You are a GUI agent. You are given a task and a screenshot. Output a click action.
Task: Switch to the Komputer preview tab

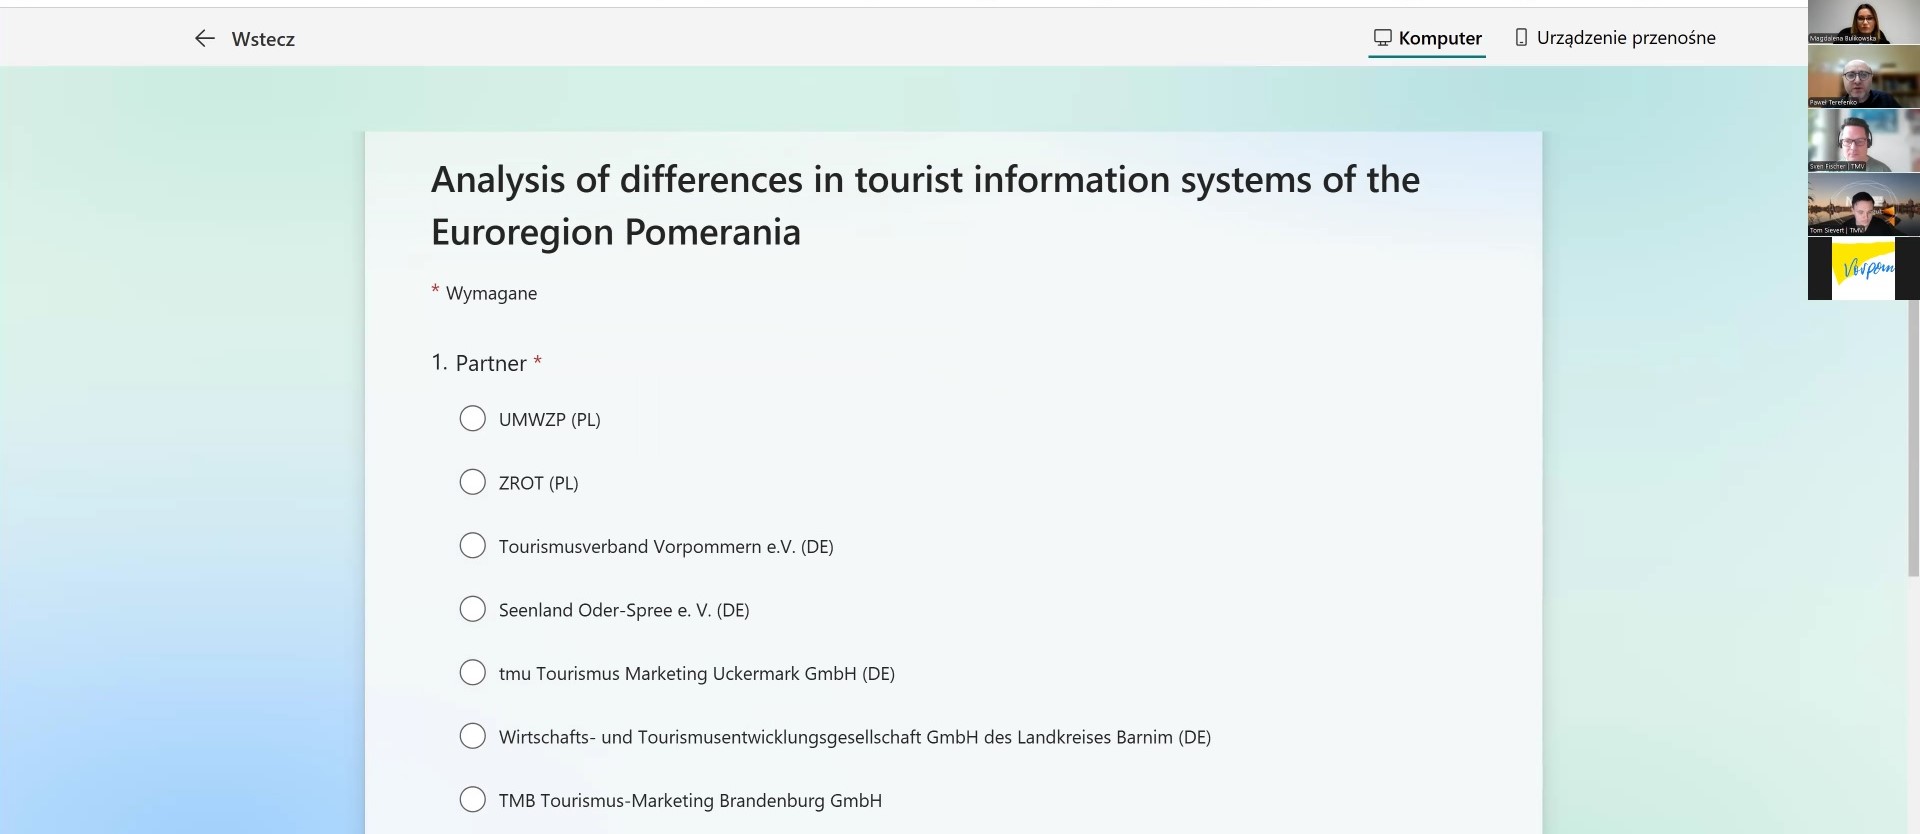(x=1427, y=38)
